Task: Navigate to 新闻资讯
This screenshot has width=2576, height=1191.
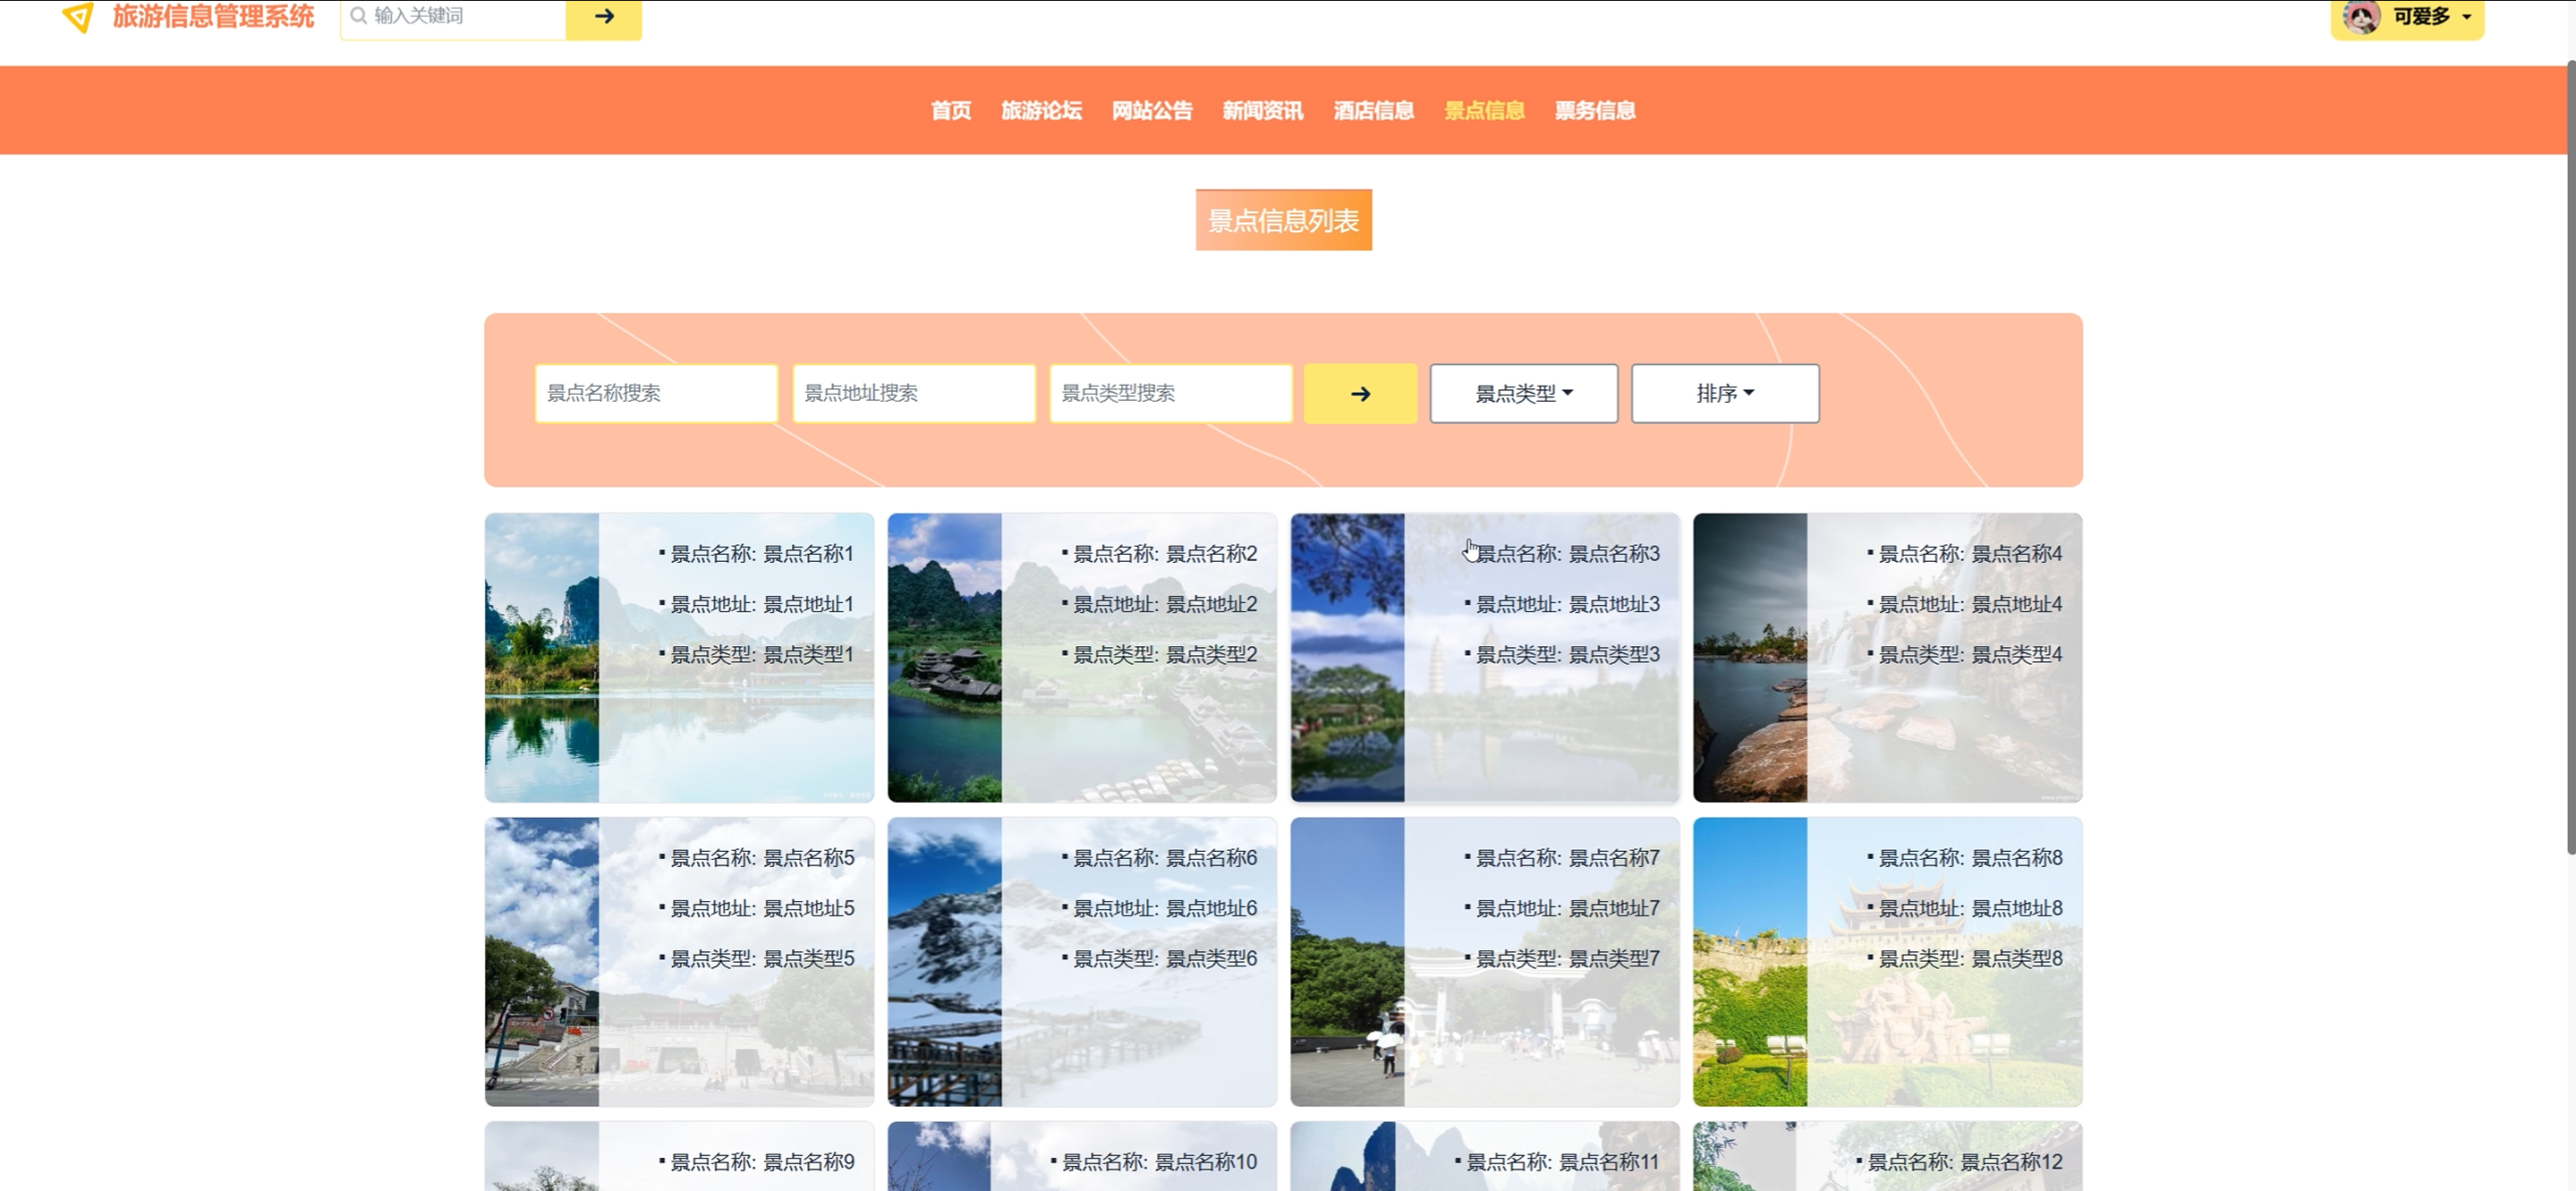Action: tap(1262, 110)
